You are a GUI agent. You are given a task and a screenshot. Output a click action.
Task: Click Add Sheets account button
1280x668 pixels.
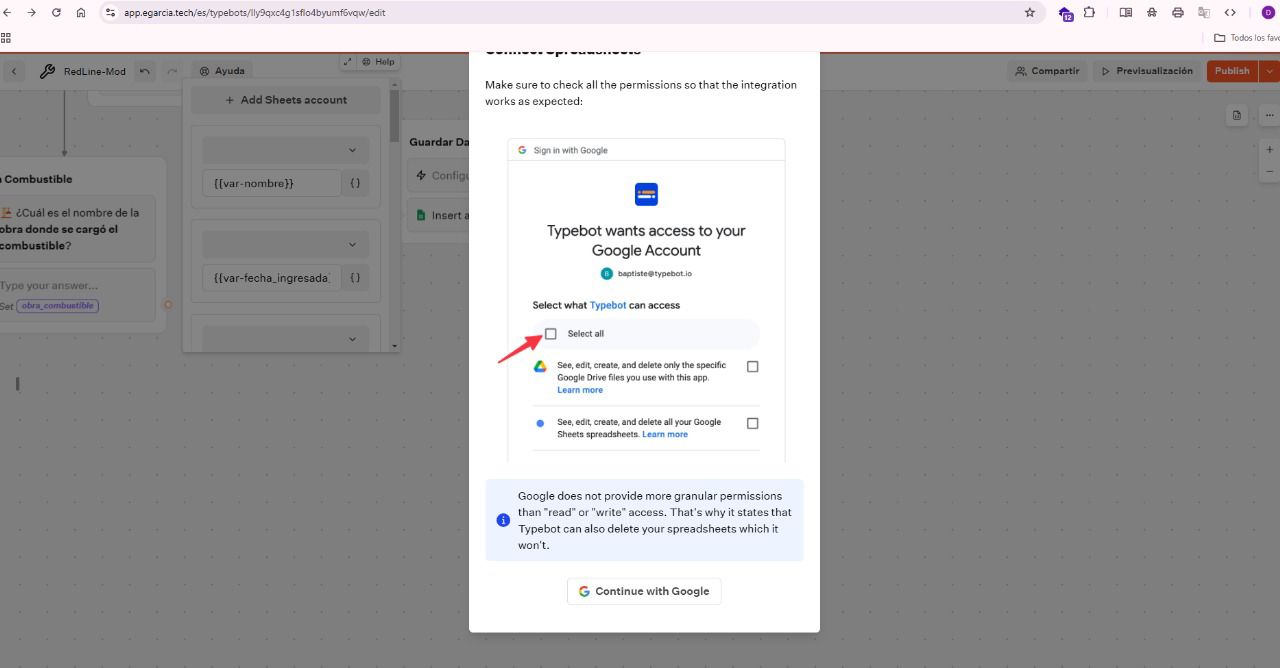pos(286,100)
